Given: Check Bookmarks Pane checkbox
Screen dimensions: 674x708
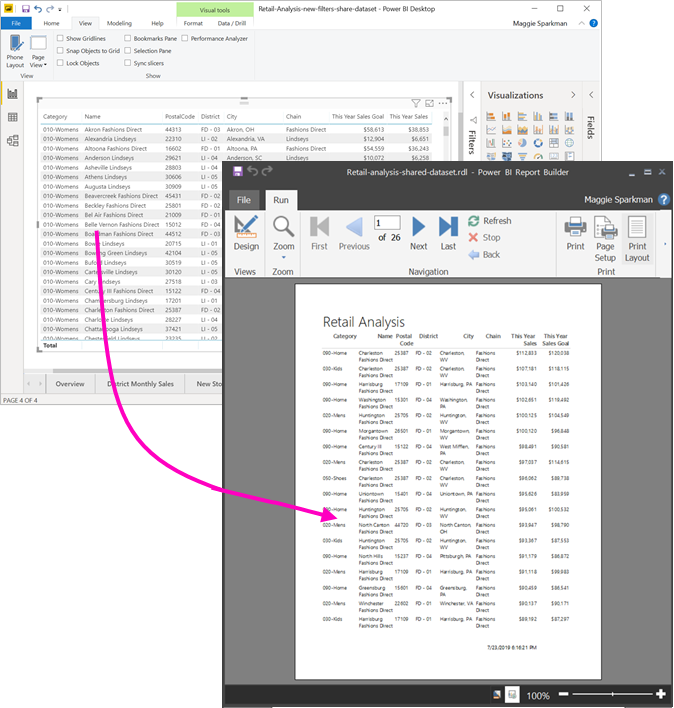Looking at the screenshot, I should 127,38.
